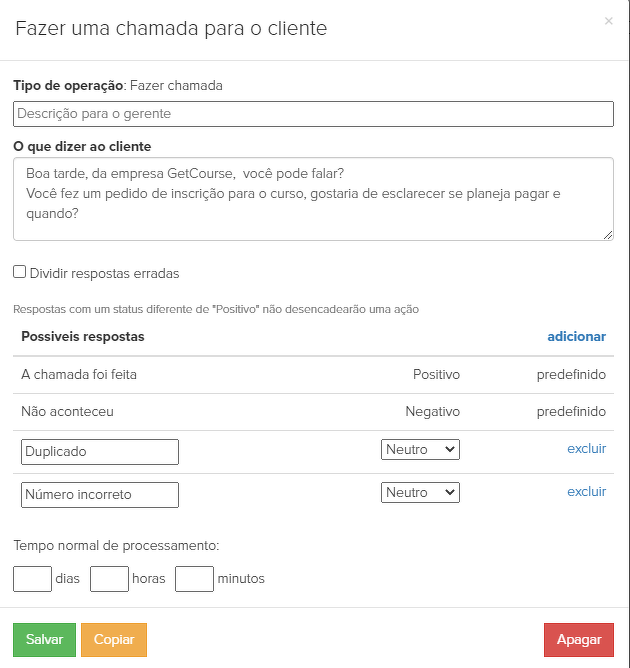Edit the 'Duplicado' response field
Screen dimensions: 630x668
(x=100, y=452)
